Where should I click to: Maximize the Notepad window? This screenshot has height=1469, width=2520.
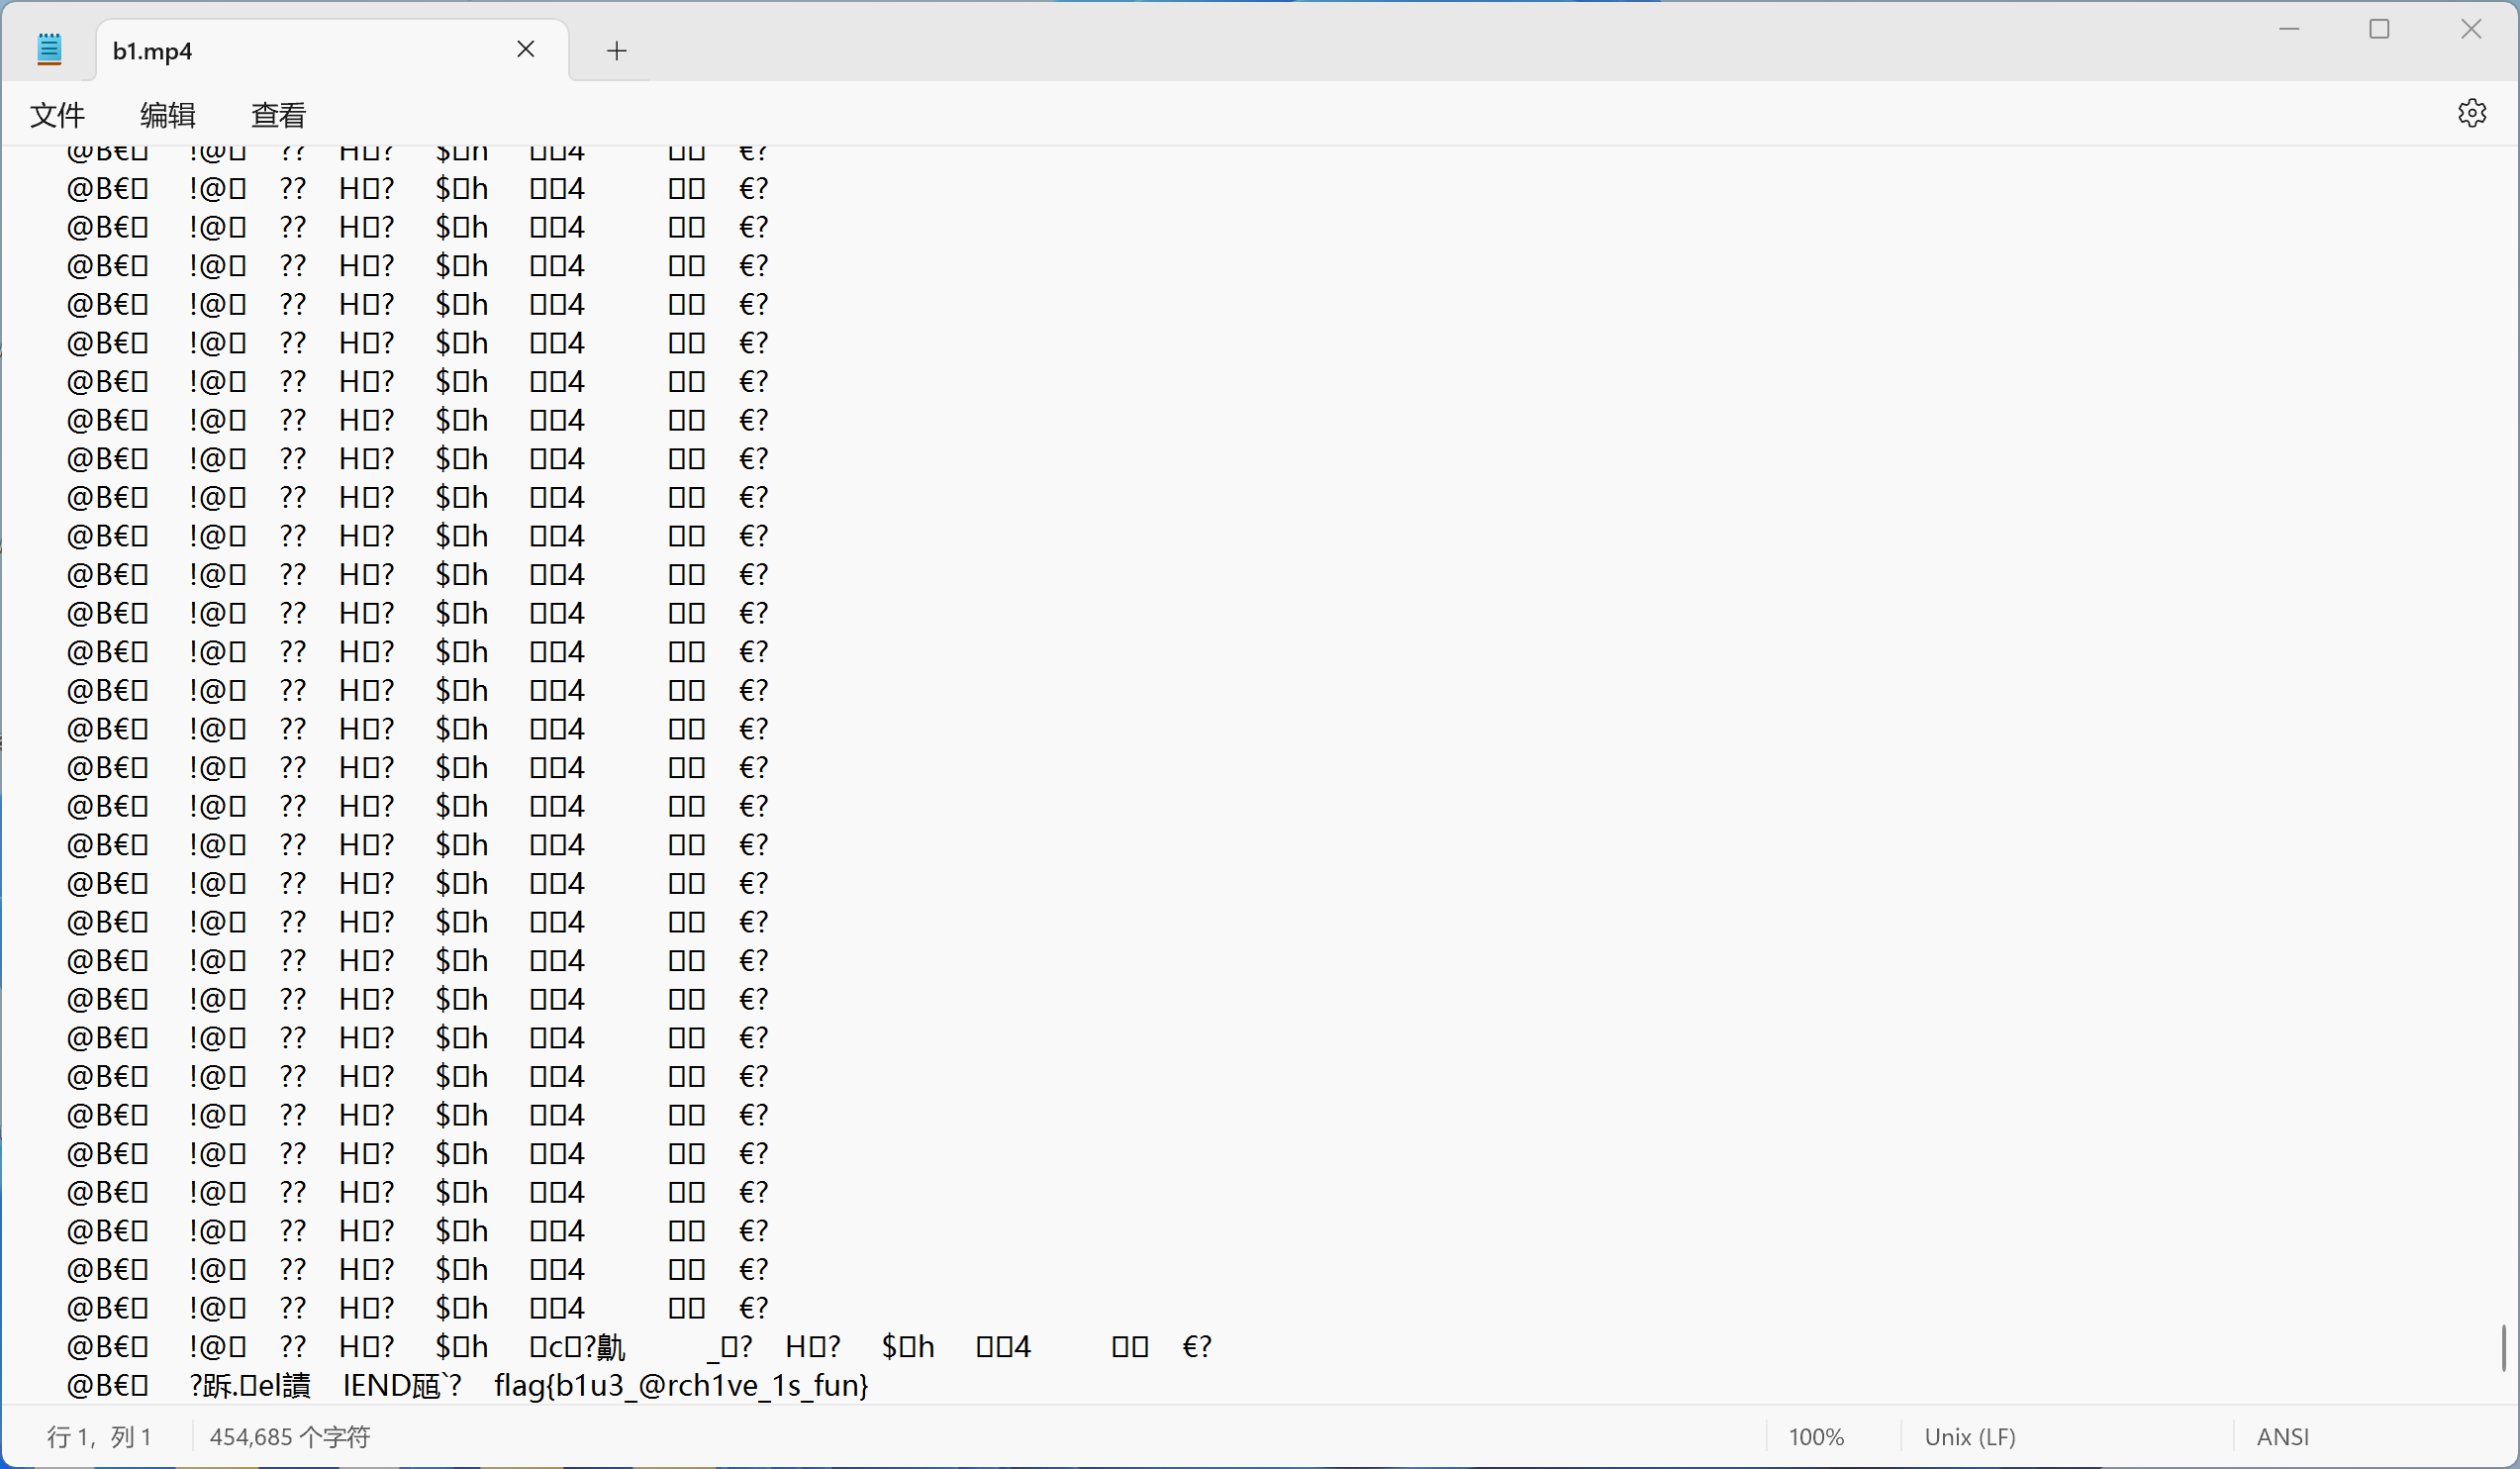click(x=2379, y=30)
